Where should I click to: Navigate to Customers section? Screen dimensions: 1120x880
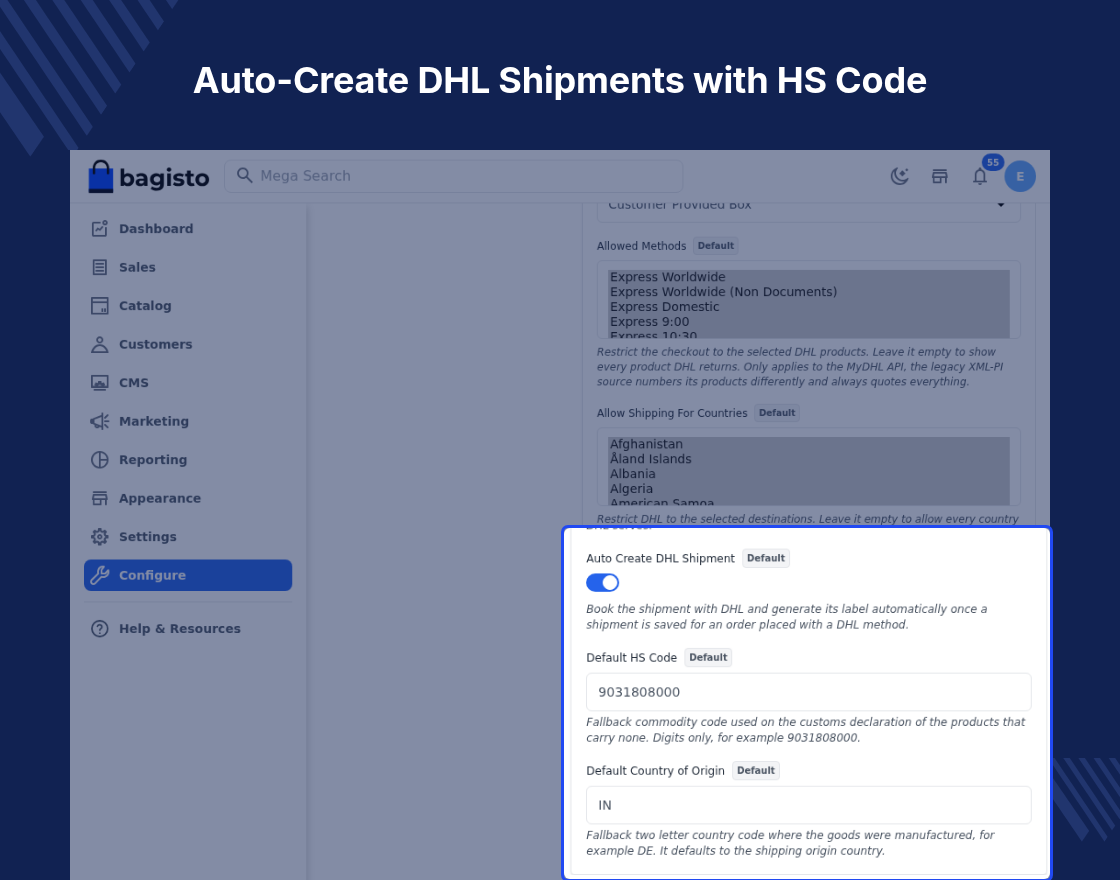coord(188,344)
